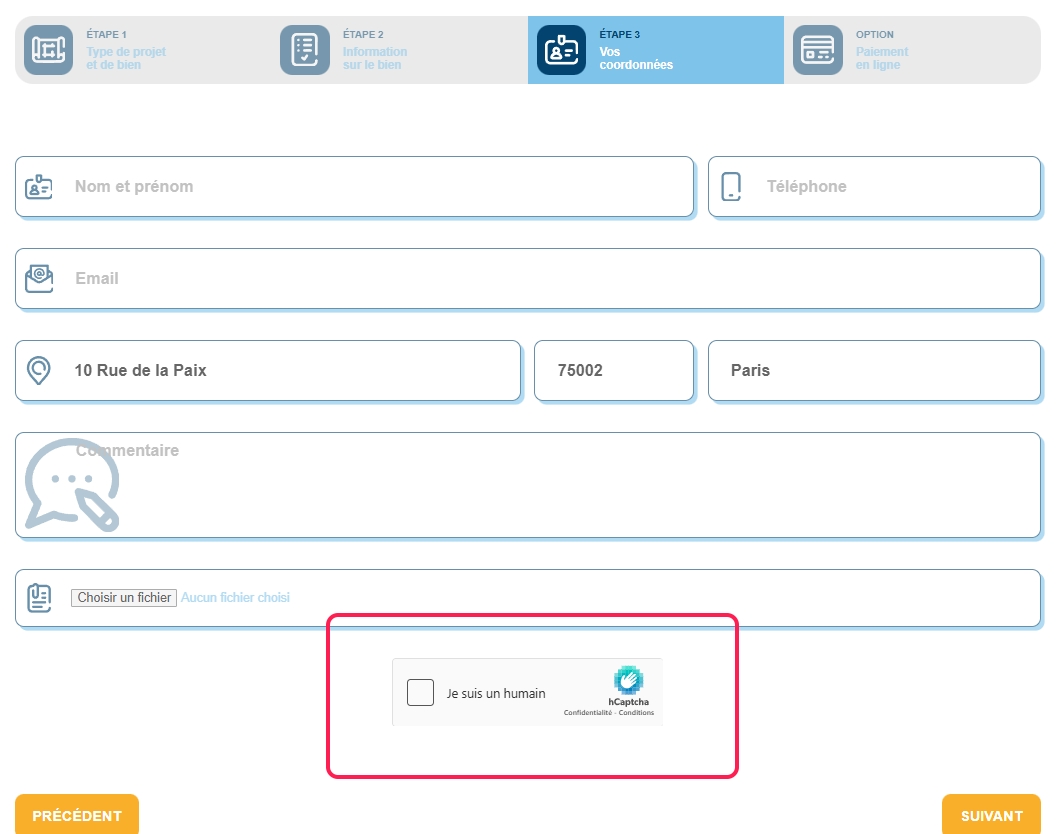This screenshot has height=834, width=1056.
Task: Click the blueprint icon for Étape 1
Action: [x=49, y=50]
